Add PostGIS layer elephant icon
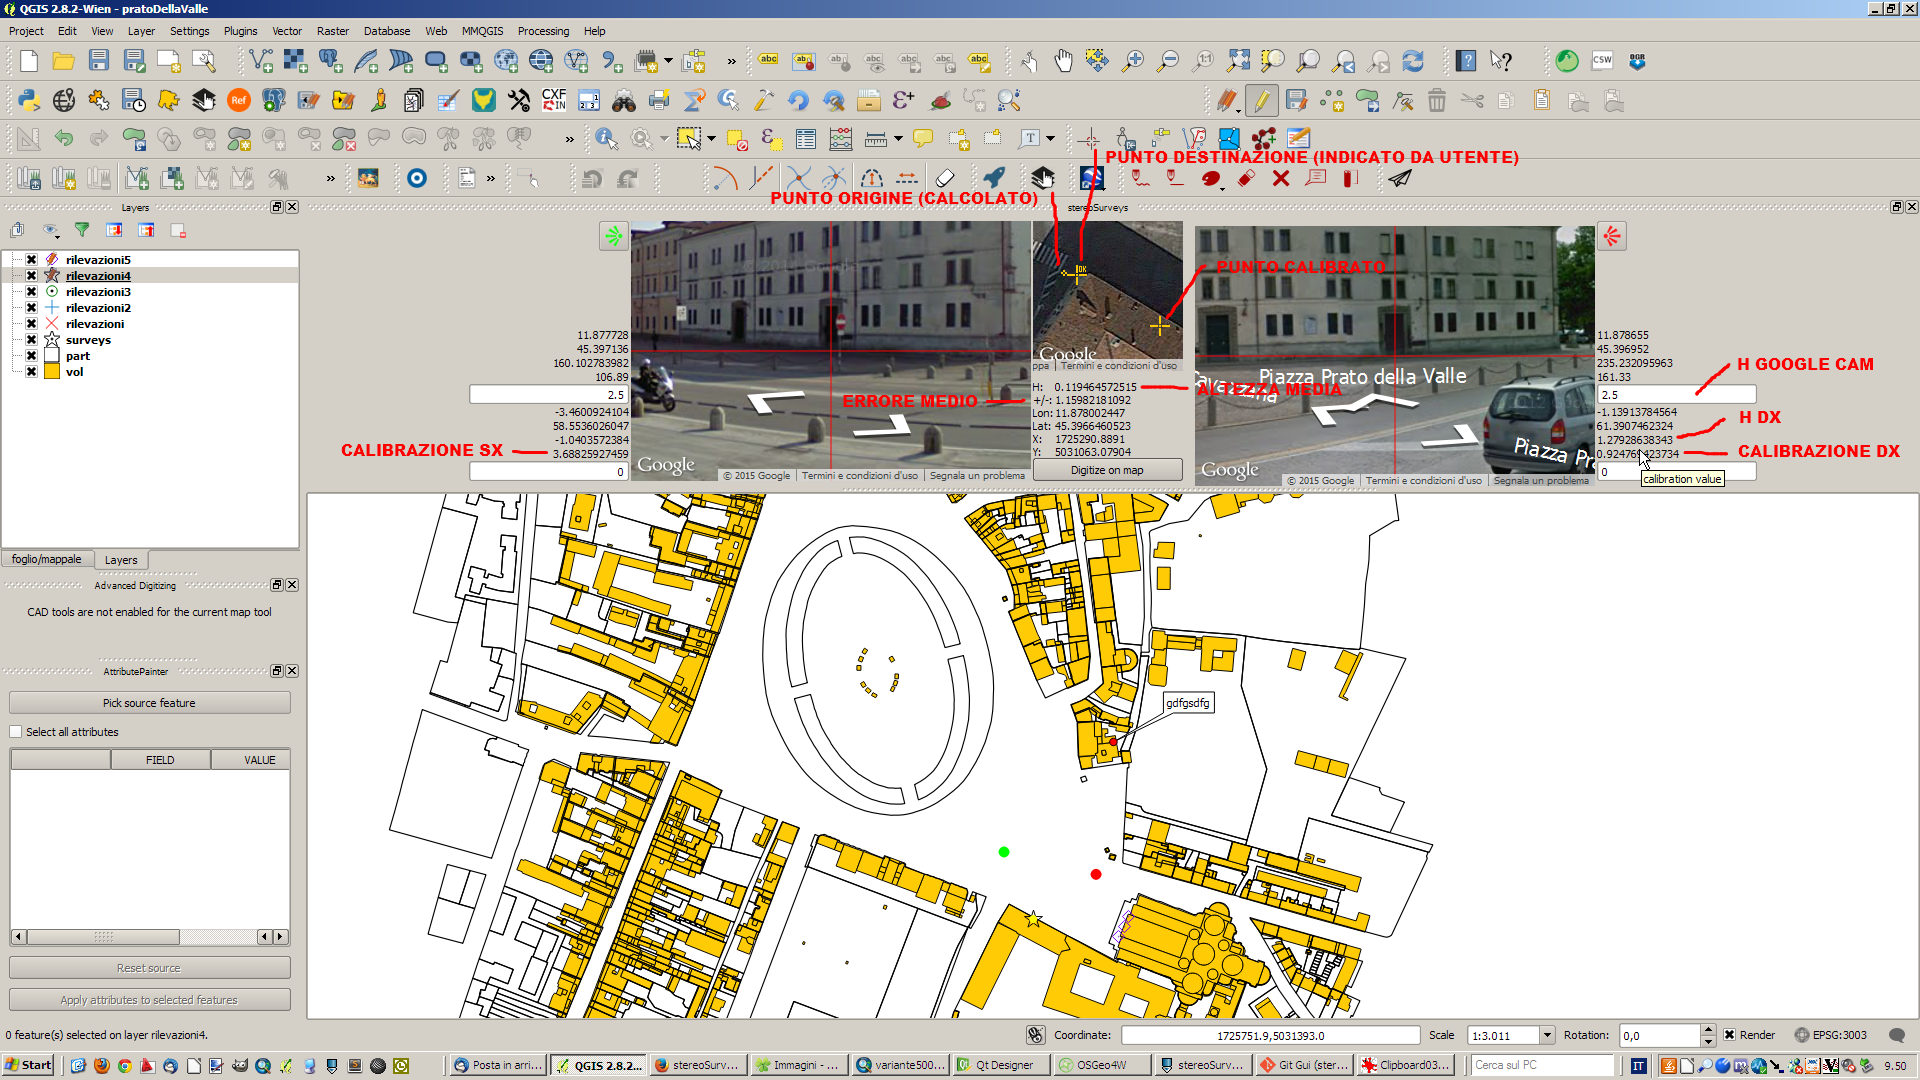 pos(331,62)
